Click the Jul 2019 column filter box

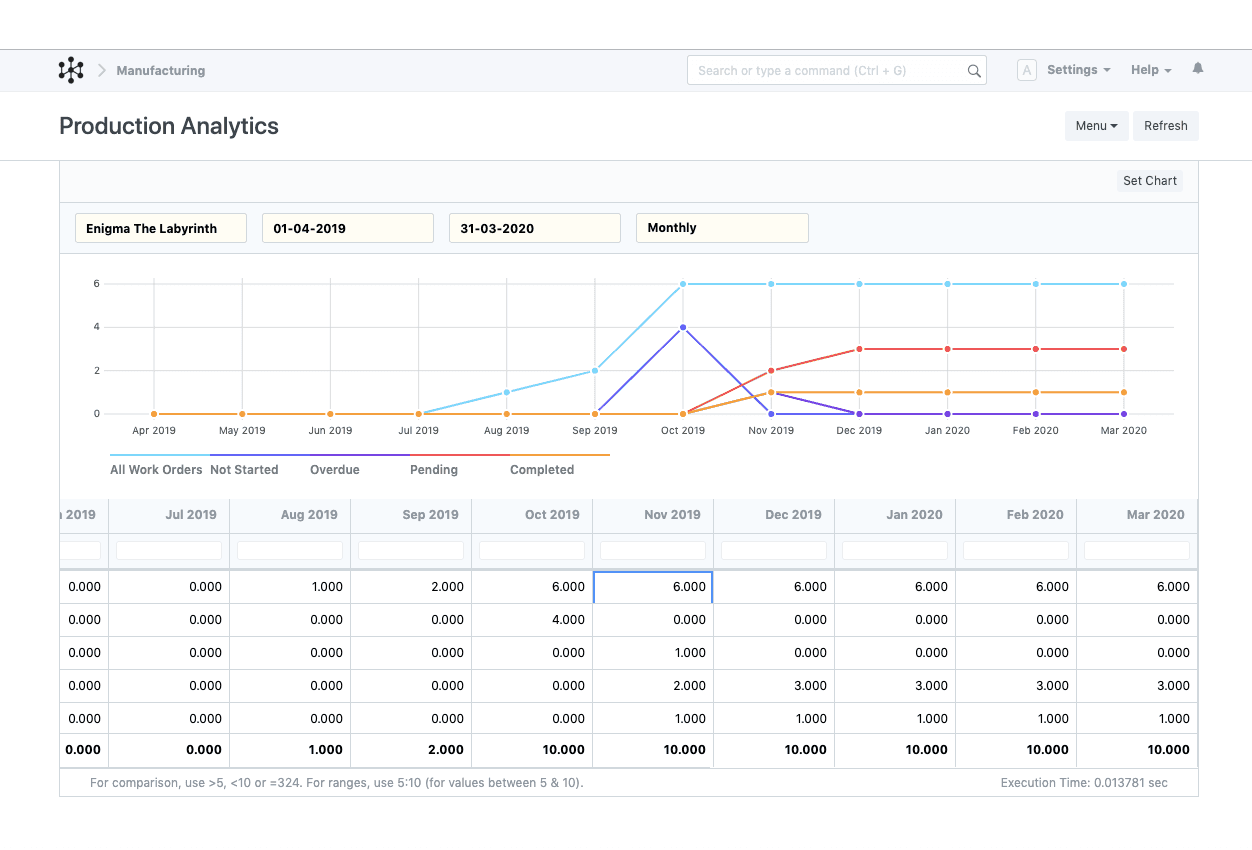click(x=169, y=550)
